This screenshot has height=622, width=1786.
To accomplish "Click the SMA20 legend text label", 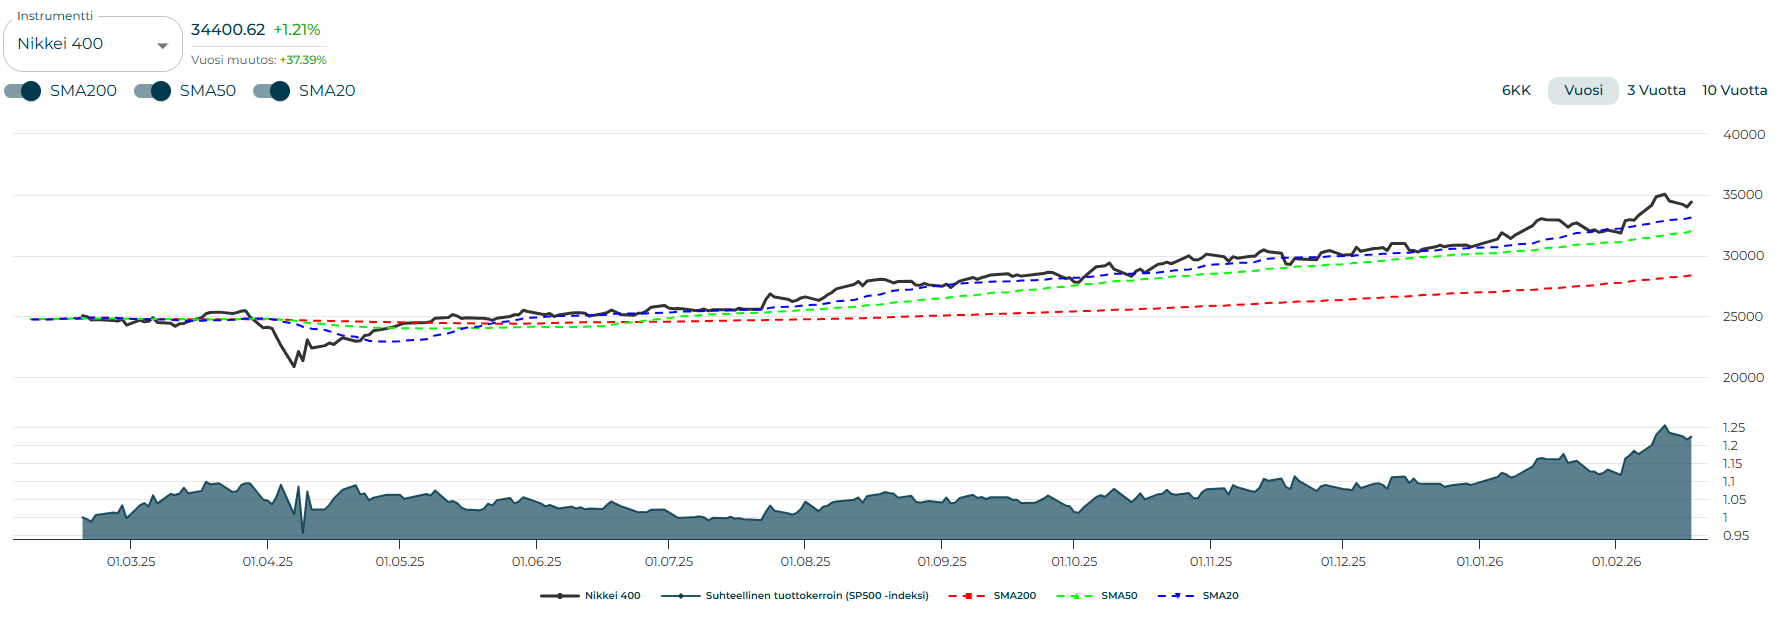I will coord(1220,596).
